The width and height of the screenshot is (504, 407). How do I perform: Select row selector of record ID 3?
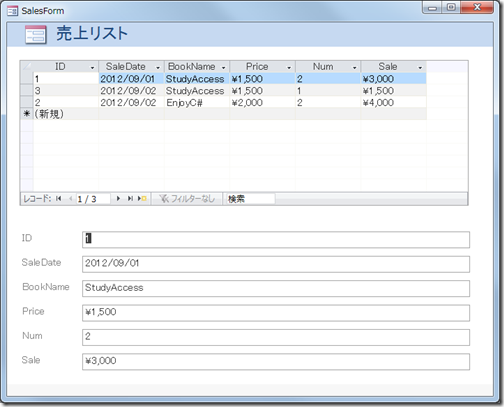click(x=27, y=90)
